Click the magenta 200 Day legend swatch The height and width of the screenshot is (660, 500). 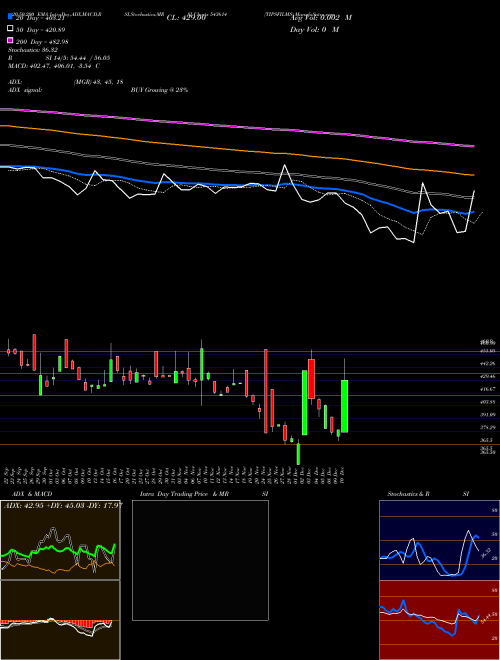click(x=10, y=40)
